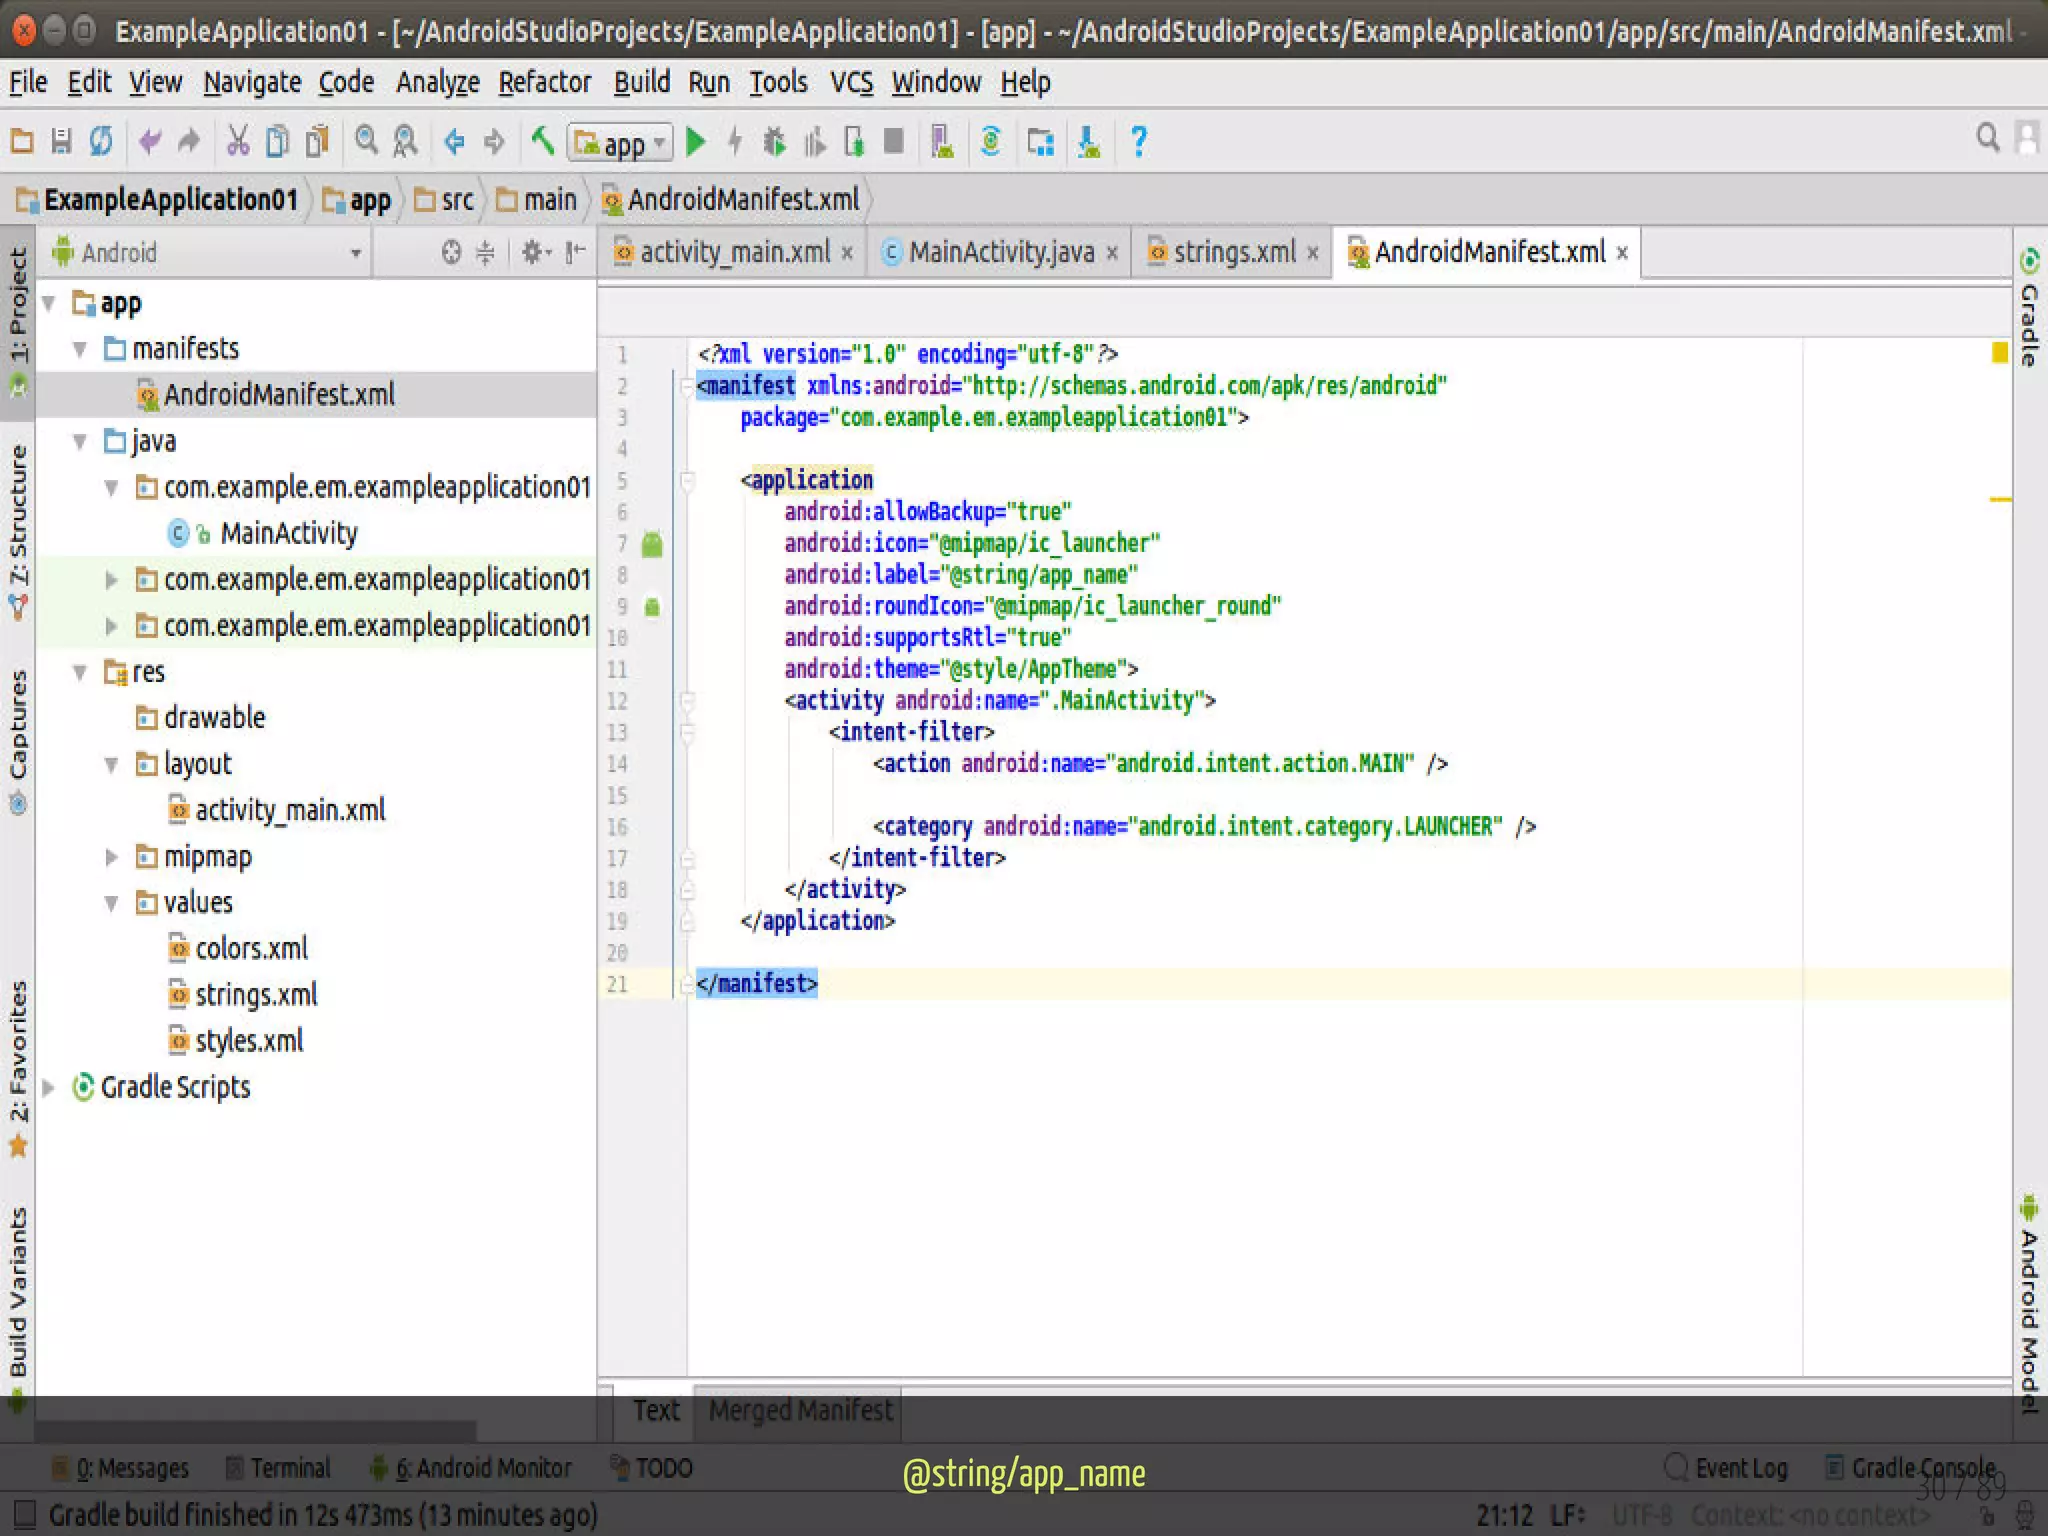Open the VCS menu
The image size is (2048, 1536).
(x=851, y=82)
